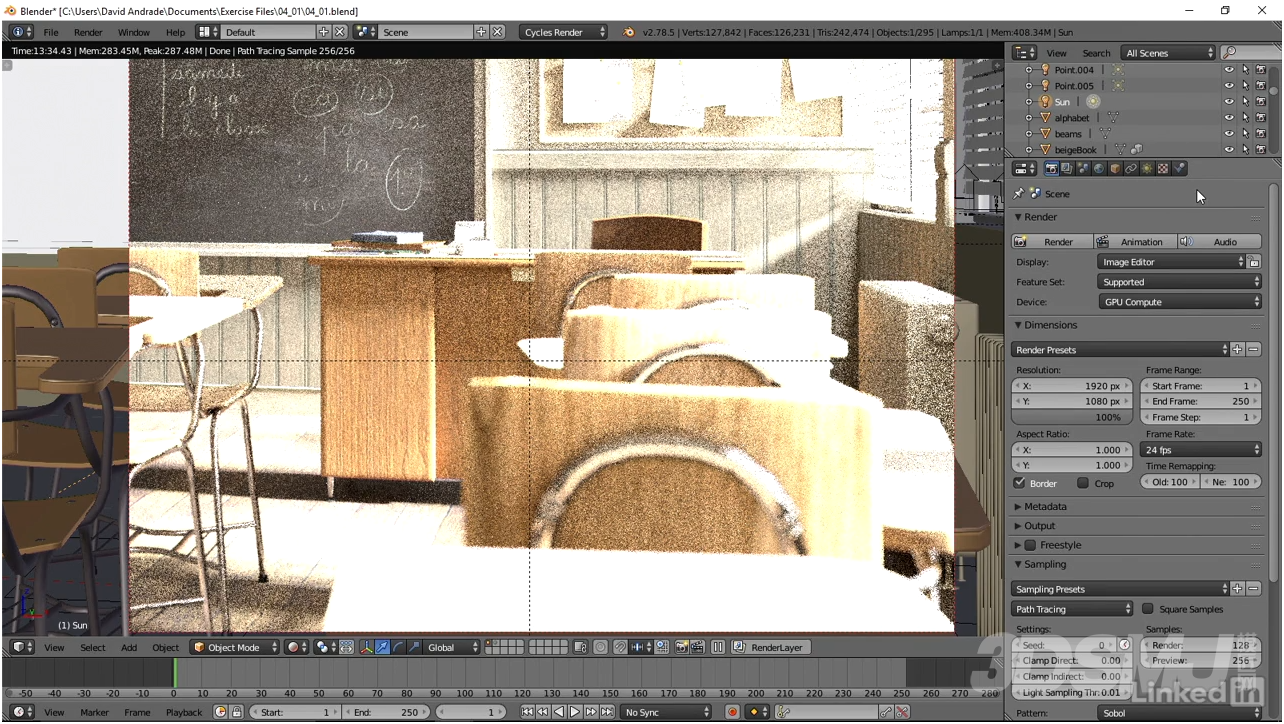1284x724 pixels.
Task: Click the Blender logo in the info header
Action: pos(628,32)
